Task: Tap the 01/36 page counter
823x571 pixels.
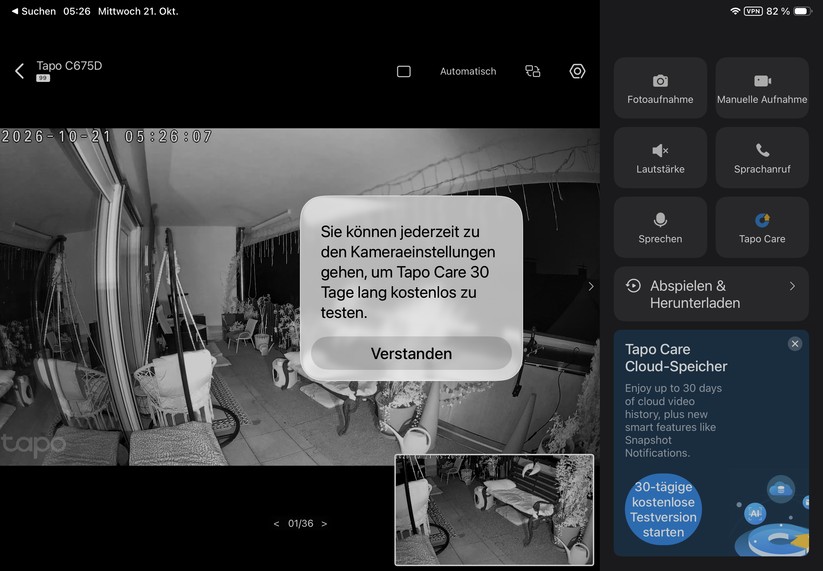Action: click(300, 523)
